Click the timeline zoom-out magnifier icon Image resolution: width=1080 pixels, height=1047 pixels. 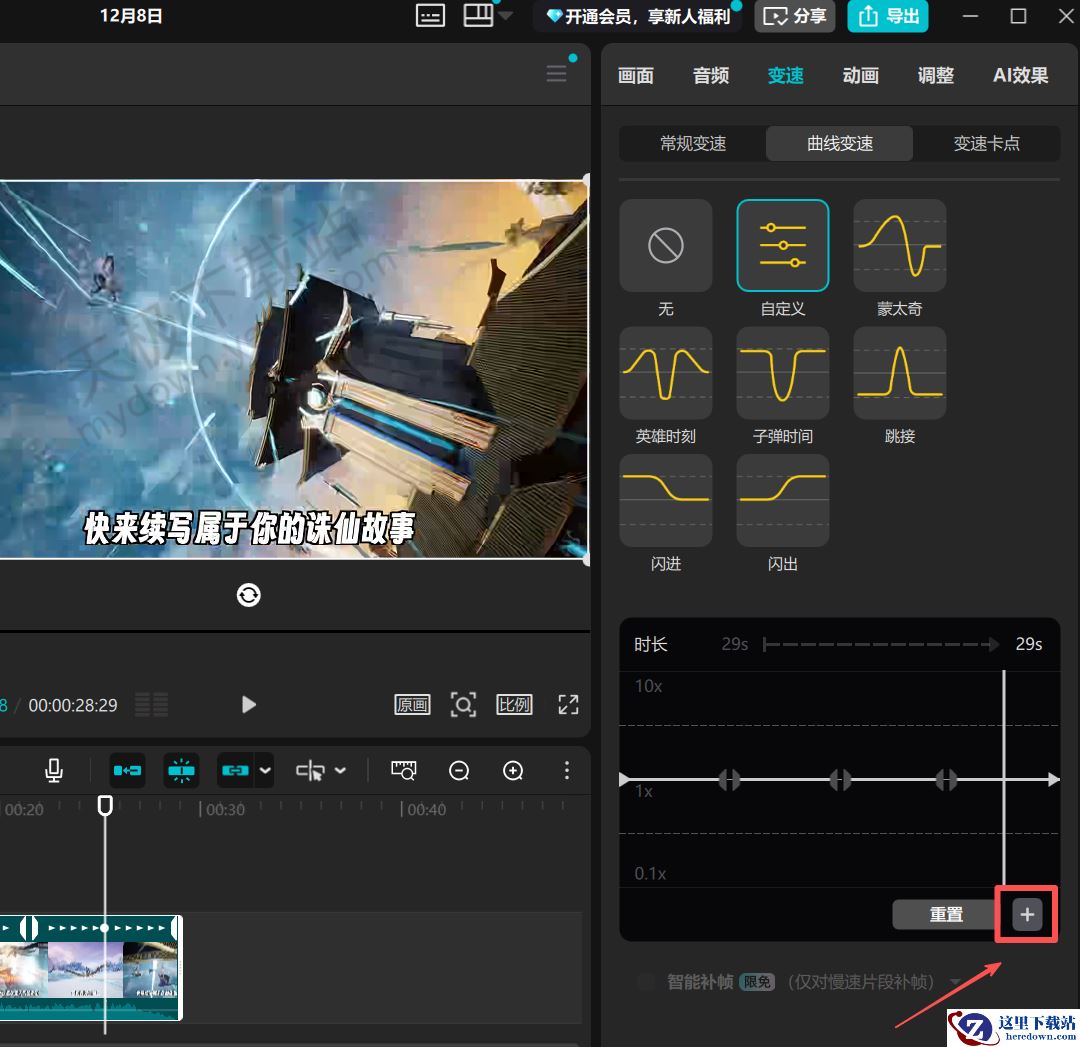click(x=459, y=770)
